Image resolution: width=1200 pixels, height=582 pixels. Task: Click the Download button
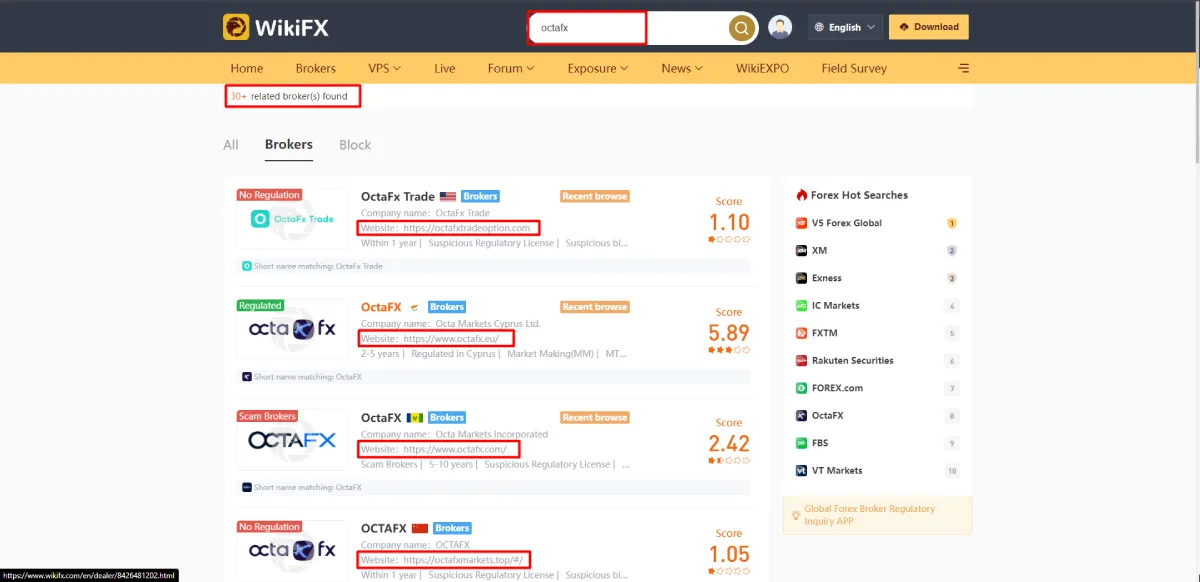pyautogui.click(x=929, y=27)
